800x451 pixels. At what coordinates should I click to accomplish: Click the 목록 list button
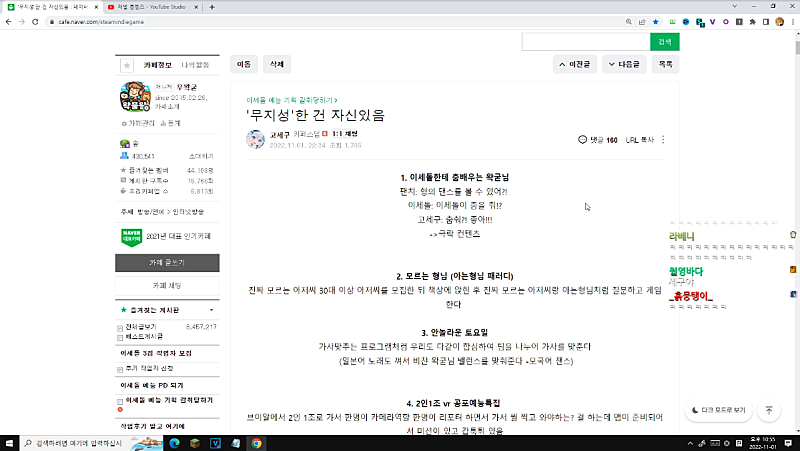pos(665,64)
